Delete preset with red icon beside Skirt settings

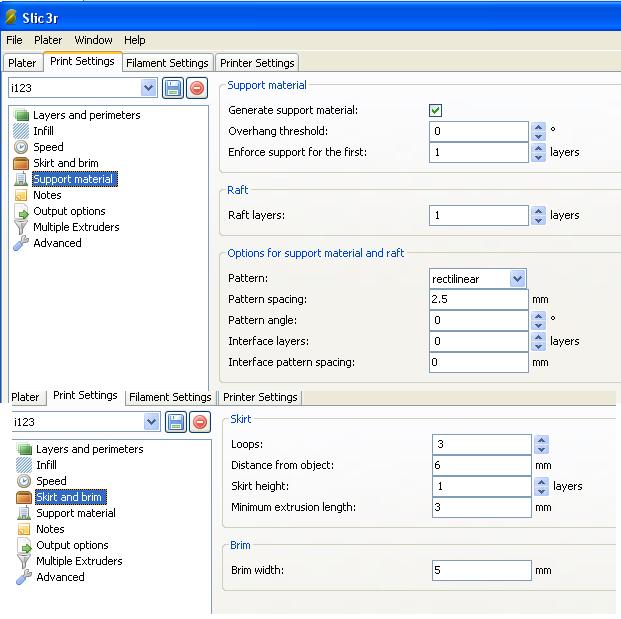[199, 422]
